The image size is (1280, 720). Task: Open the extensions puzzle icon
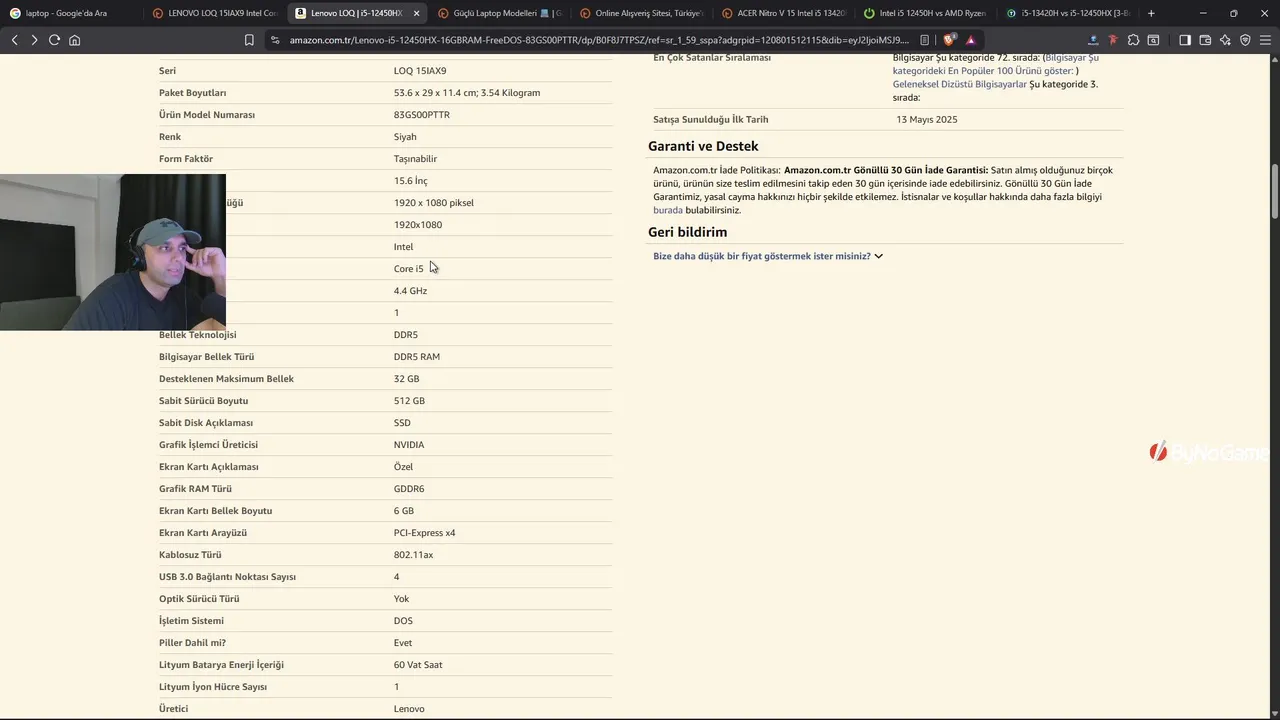point(1133,40)
